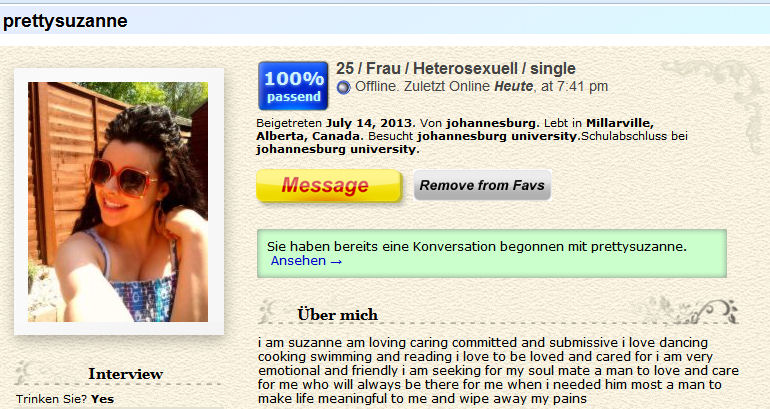The image size is (770, 409).
Task: Click the Millarville, Alberta, Canada location text
Action: [455, 129]
